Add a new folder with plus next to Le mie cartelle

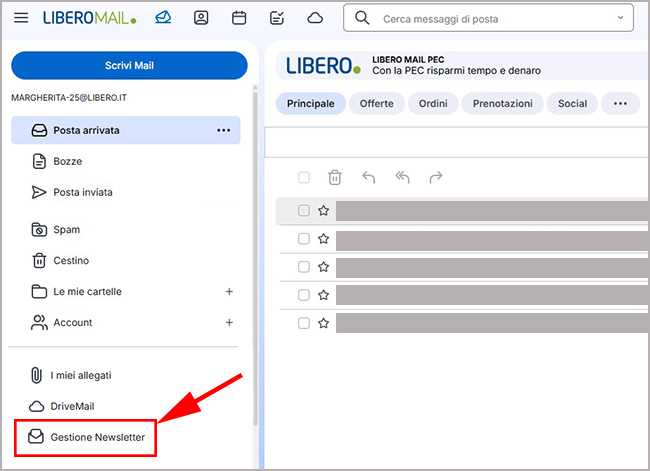click(229, 291)
